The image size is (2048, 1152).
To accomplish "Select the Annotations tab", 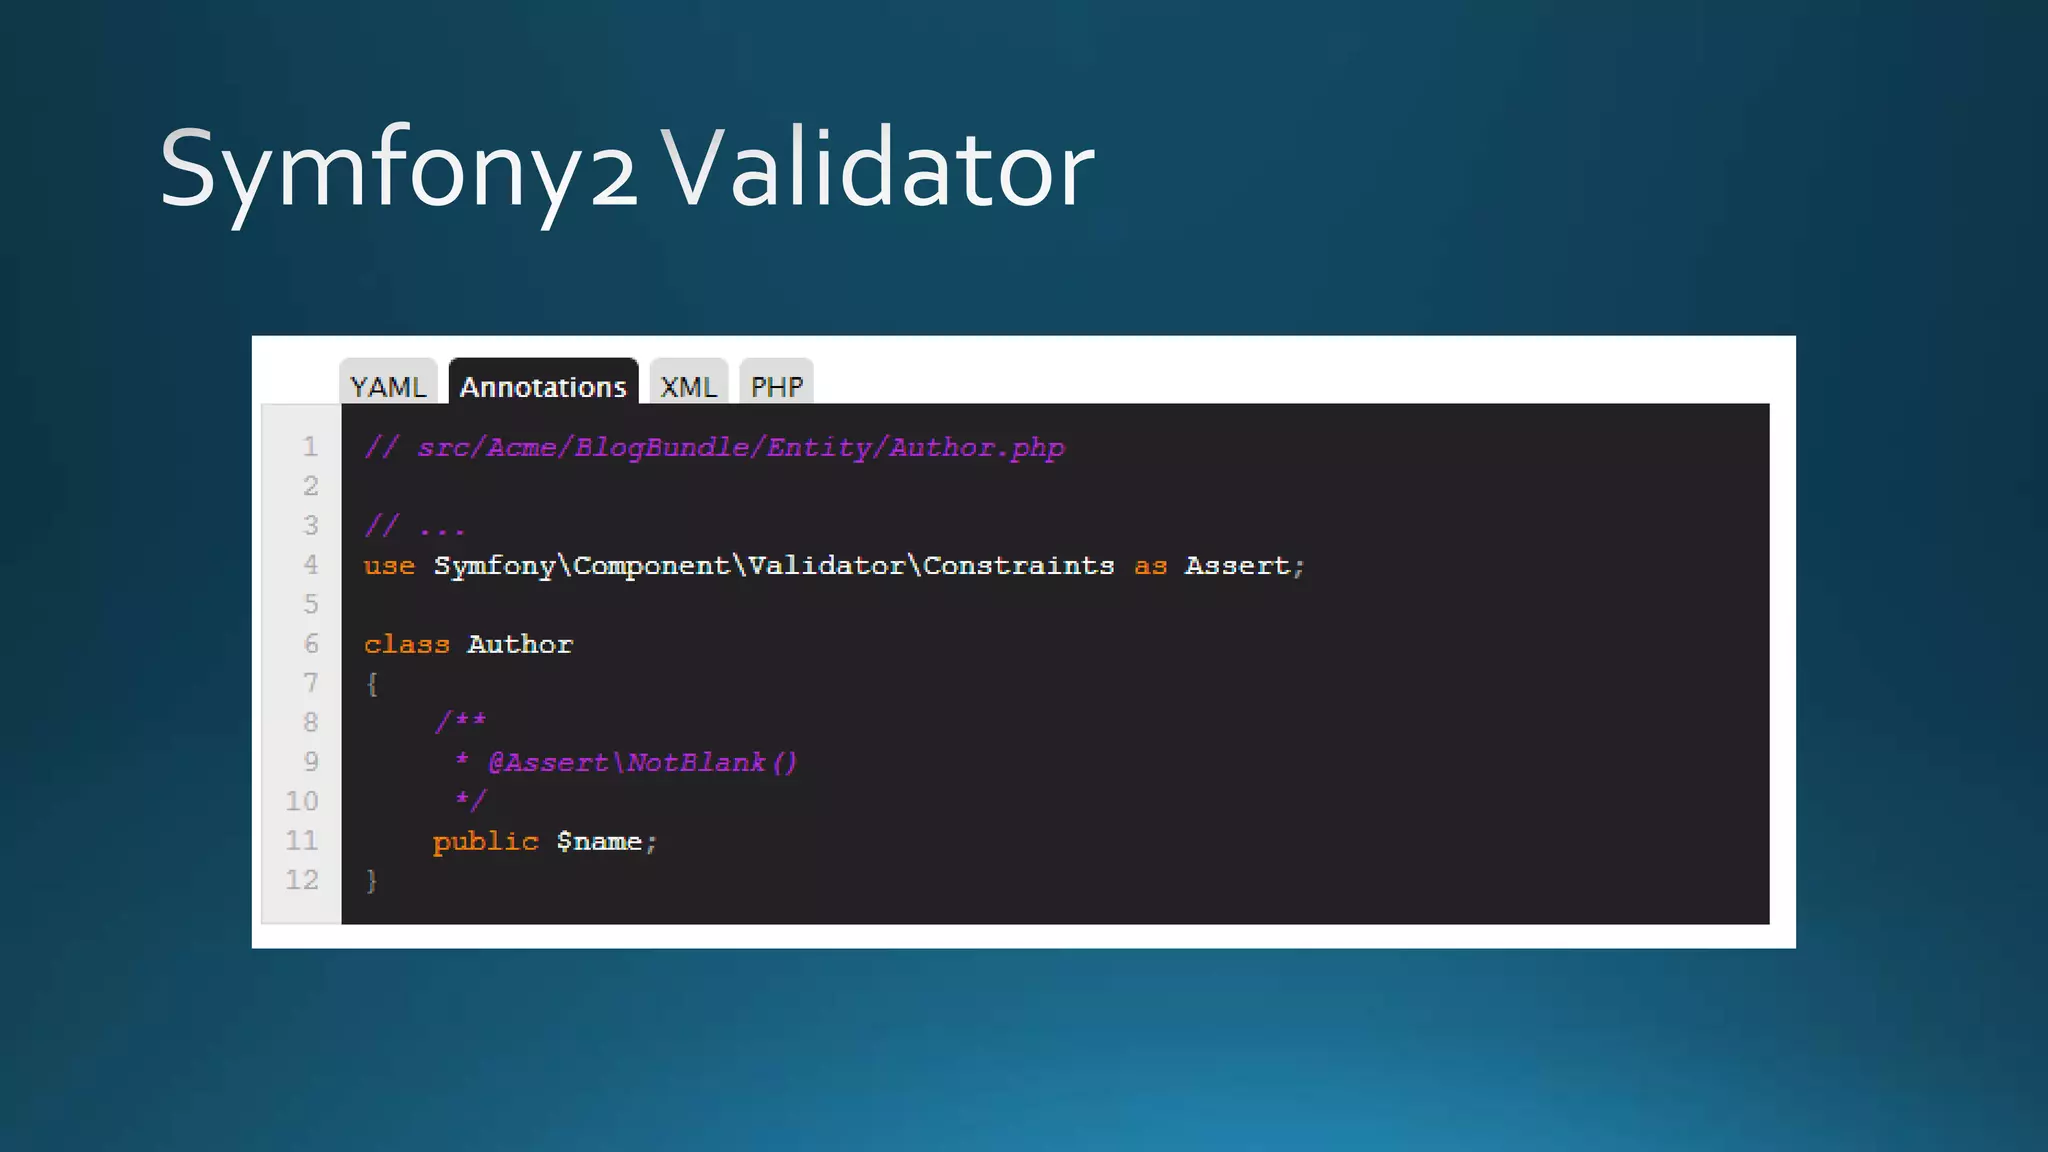I will tap(543, 386).
